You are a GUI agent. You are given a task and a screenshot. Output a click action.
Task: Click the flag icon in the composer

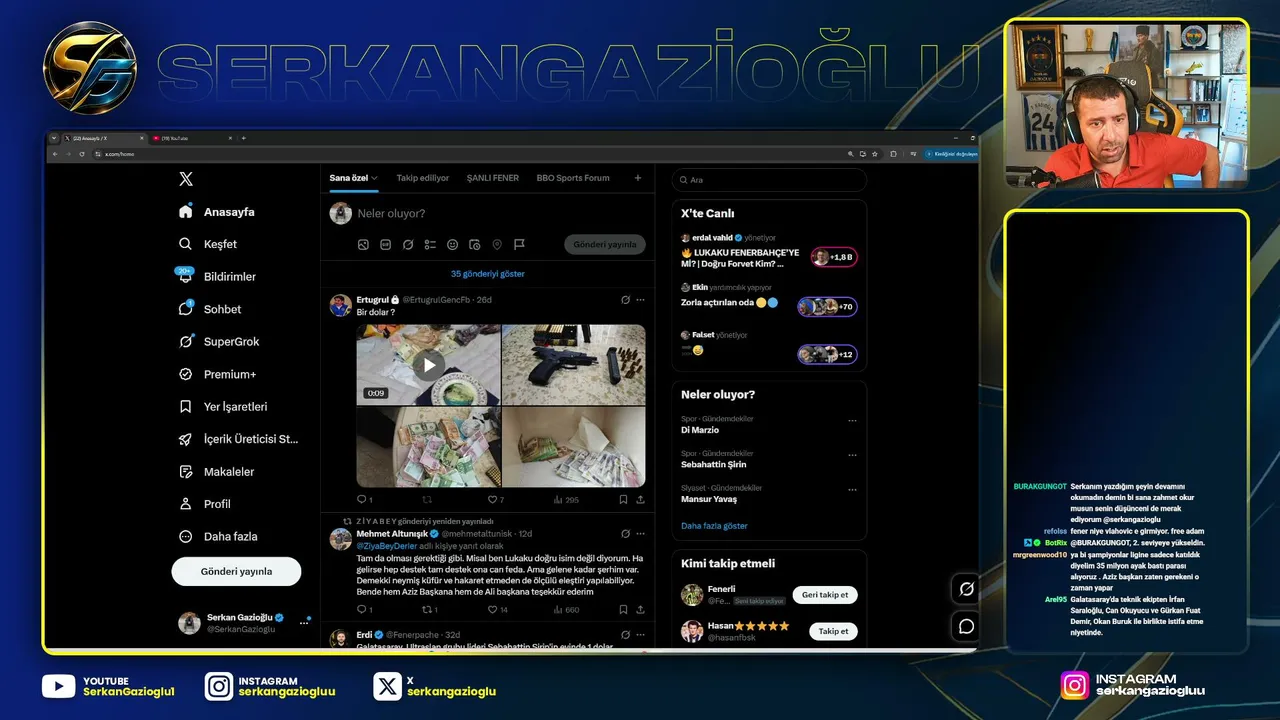pos(519,244)
